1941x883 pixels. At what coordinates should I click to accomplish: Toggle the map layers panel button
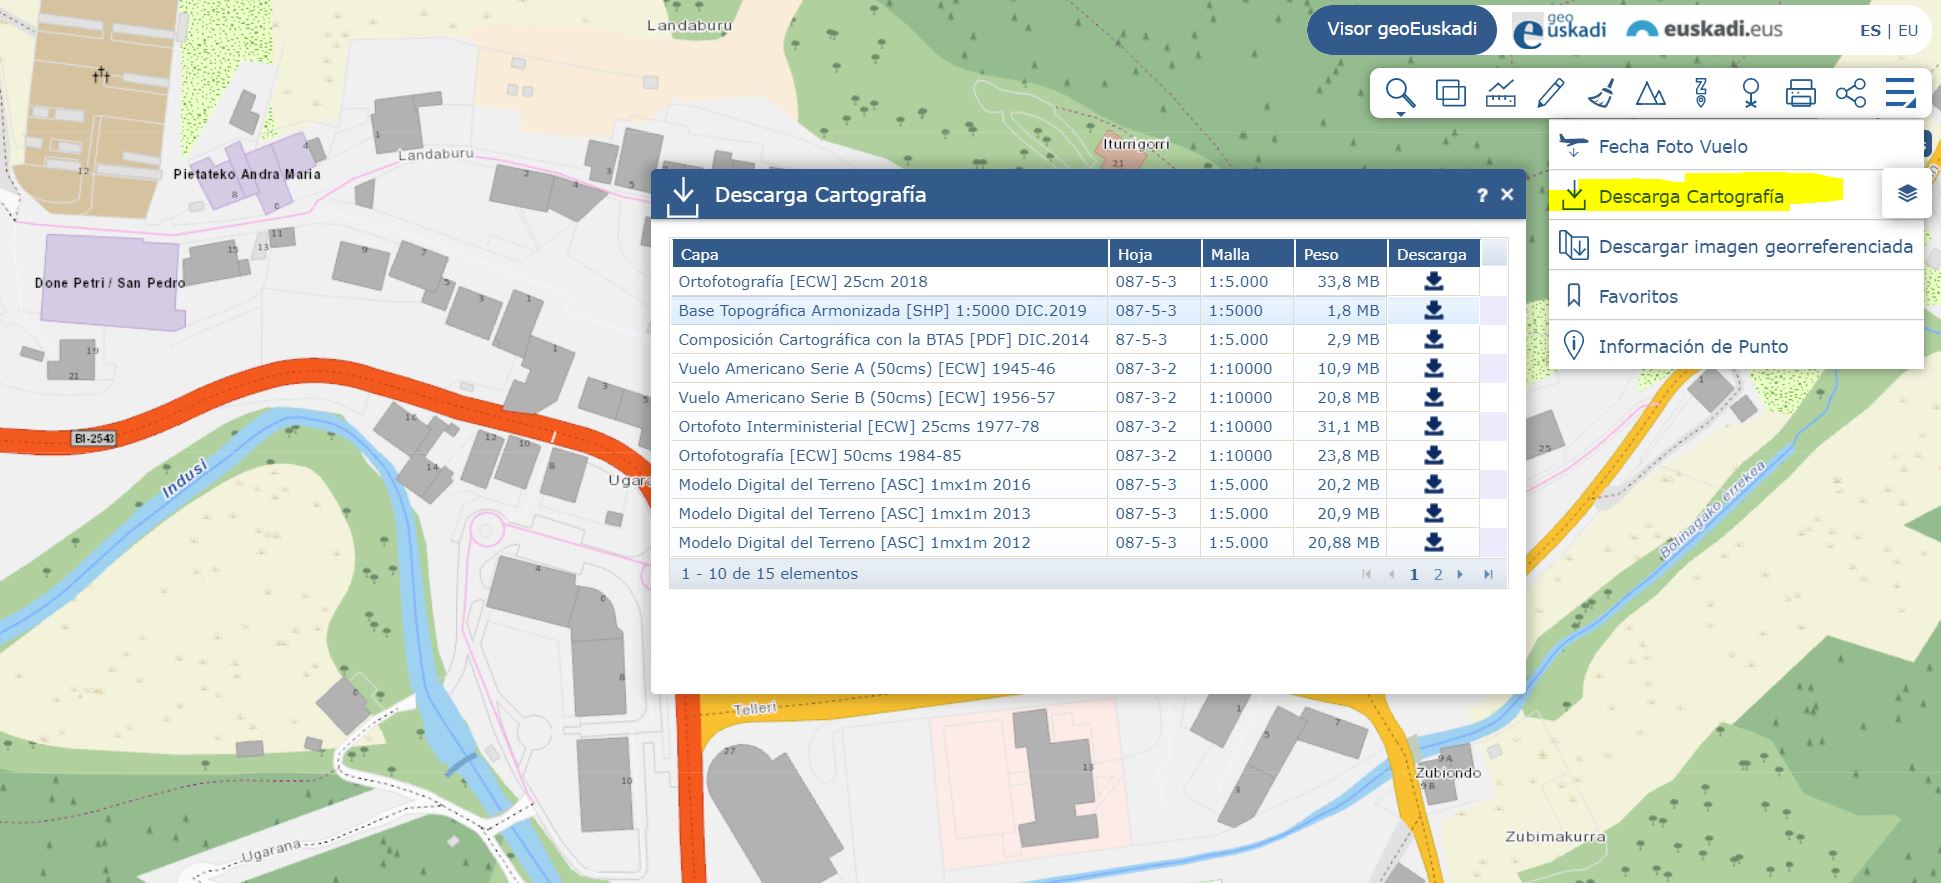(1907, 194)
